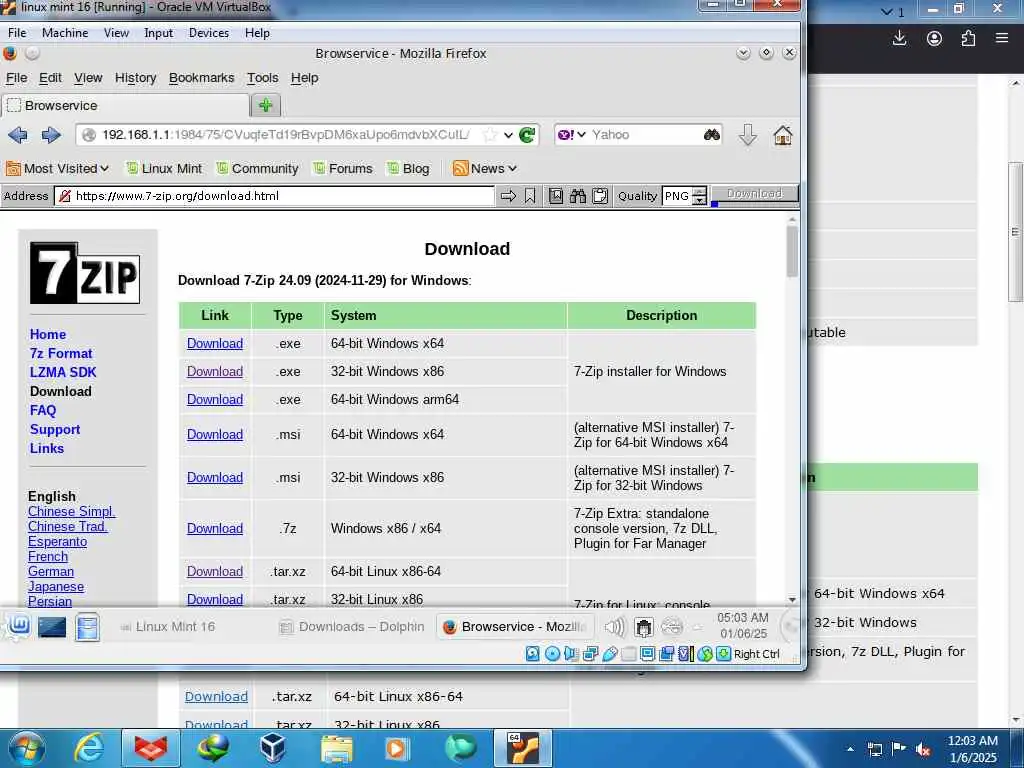The height and width of the screenshot is (768, 1024).
Task: Click Browservice find binoculars icon
Action: 577,196
